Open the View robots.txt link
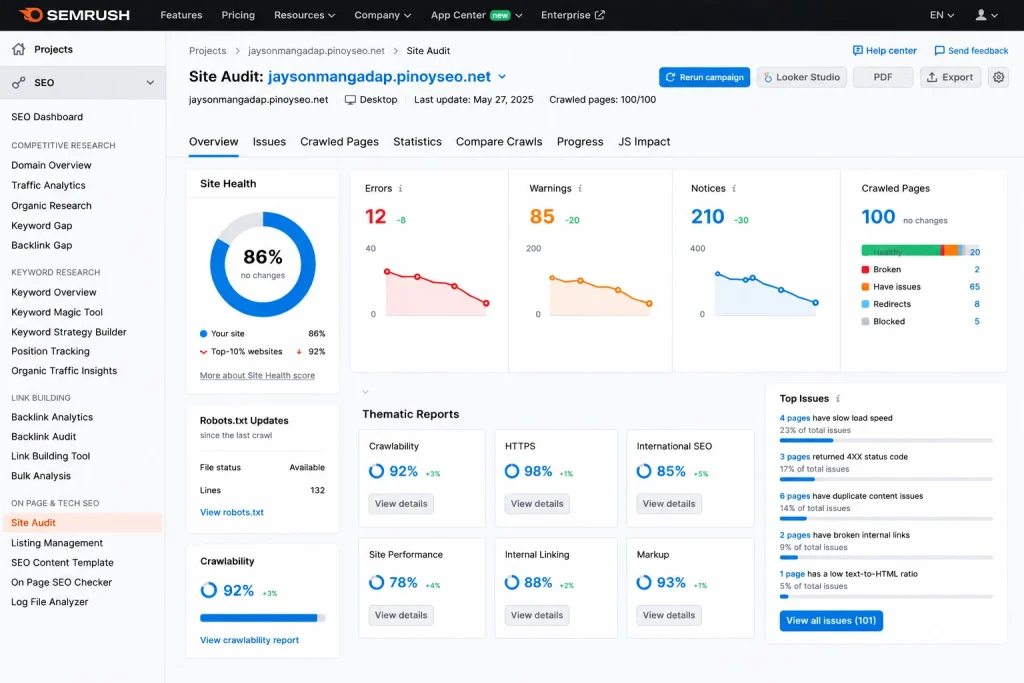The height and width of the screenshot is (683, 1024). [232, 512]
